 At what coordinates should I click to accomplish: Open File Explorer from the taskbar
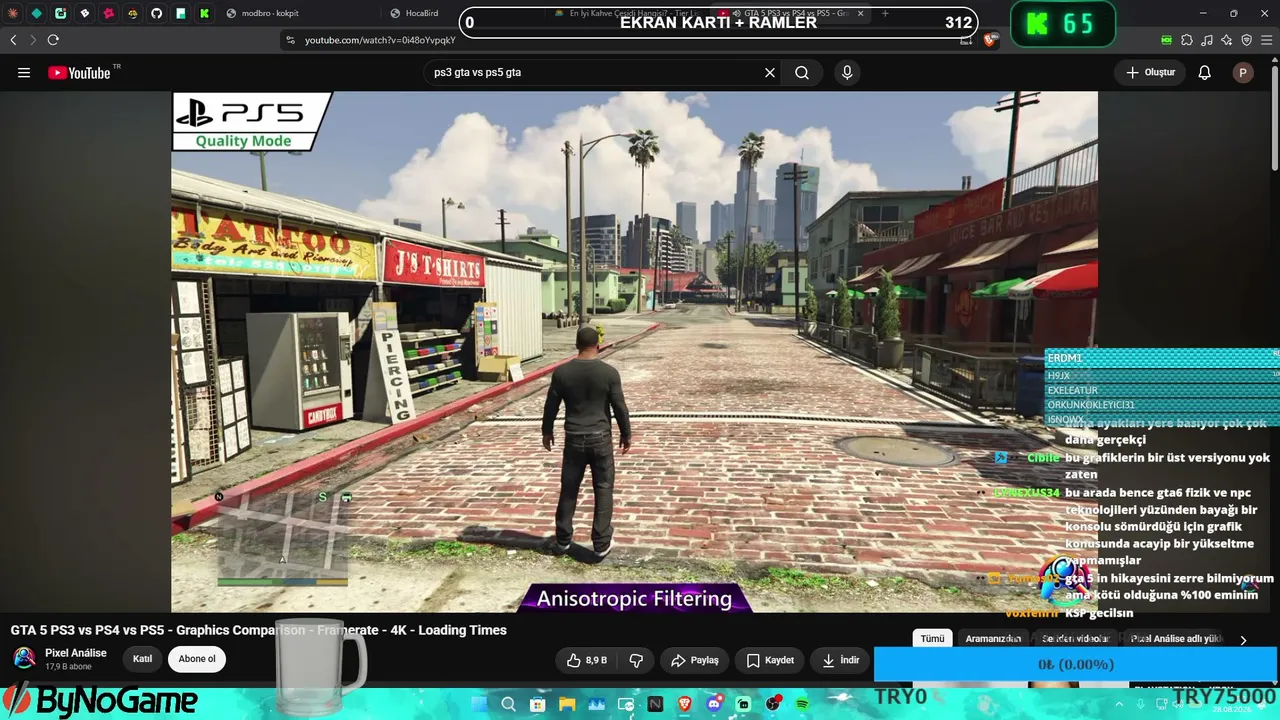pos(567,704)
